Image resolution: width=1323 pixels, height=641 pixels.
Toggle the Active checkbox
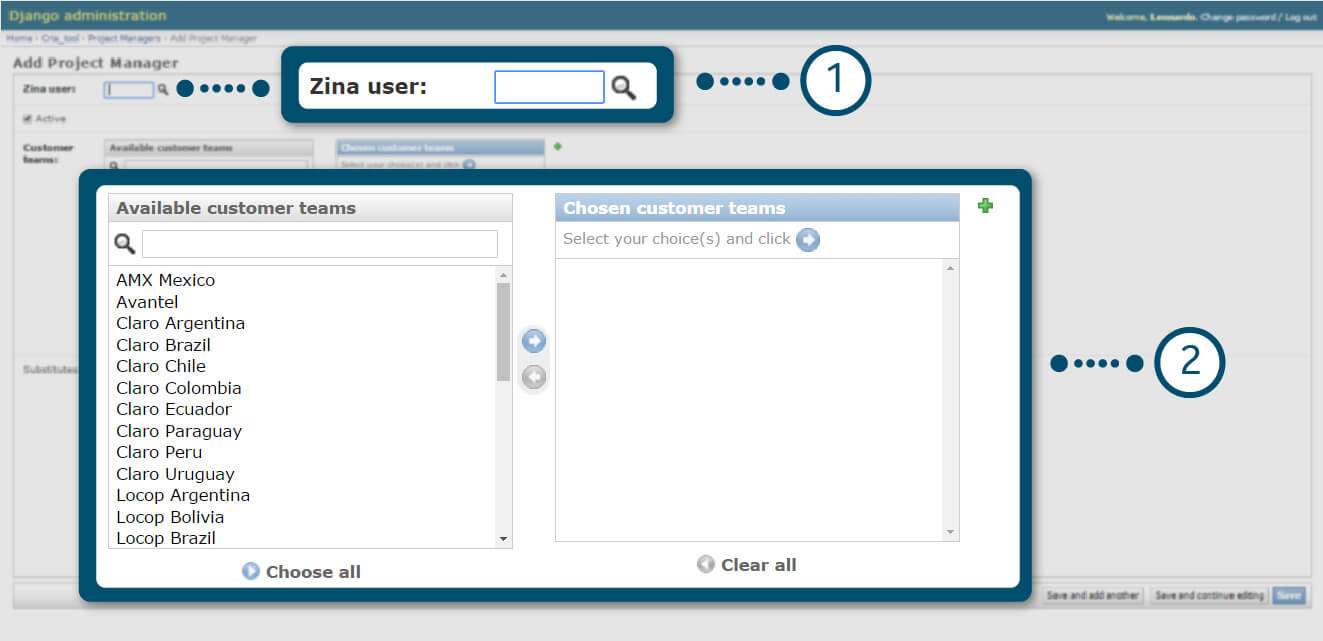[x=27, y=119]
